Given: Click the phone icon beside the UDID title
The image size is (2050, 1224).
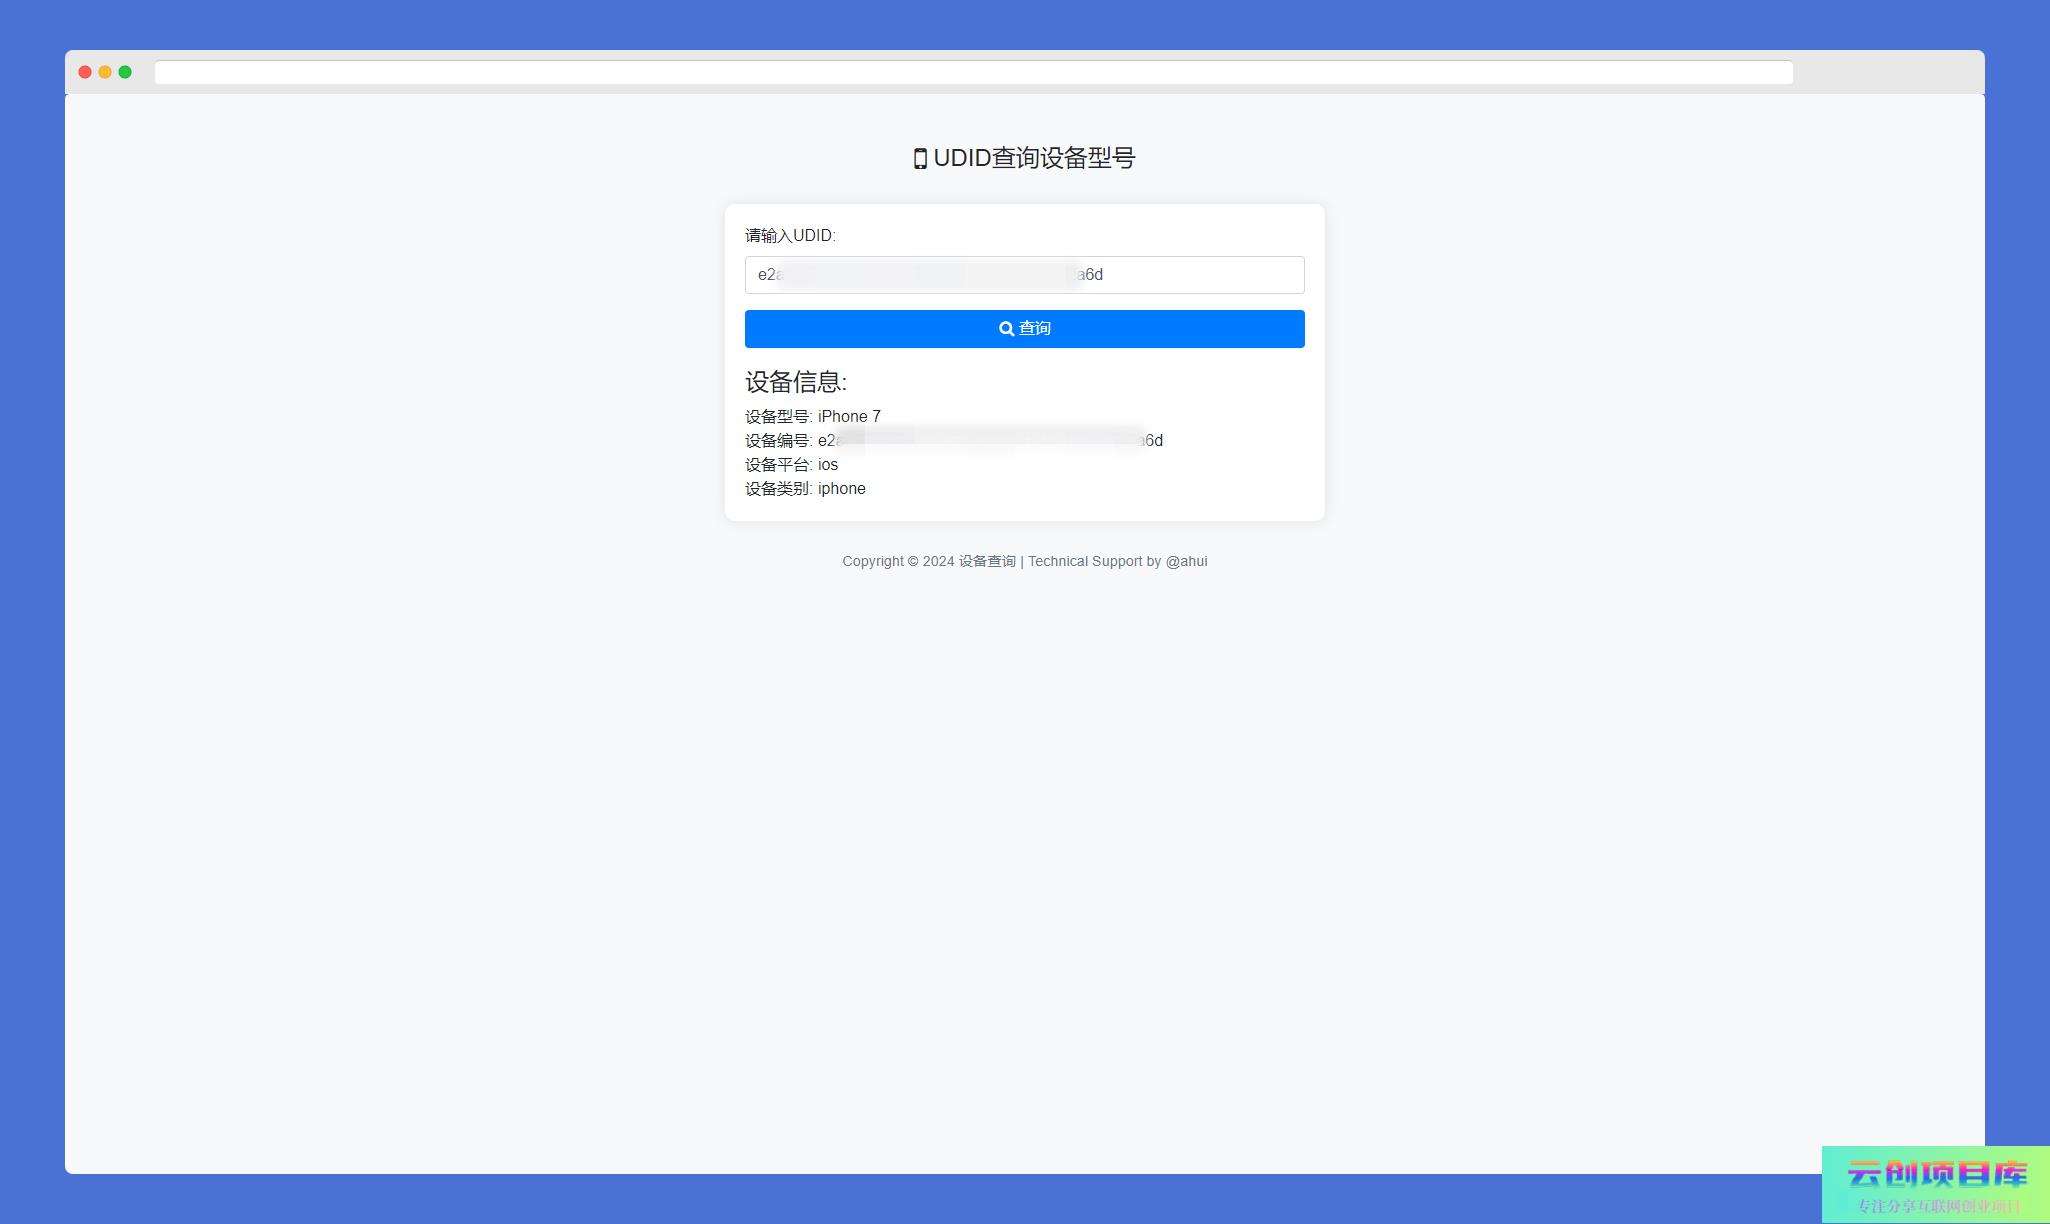Looking at the screenshot, I should click(x=920, y=159).
